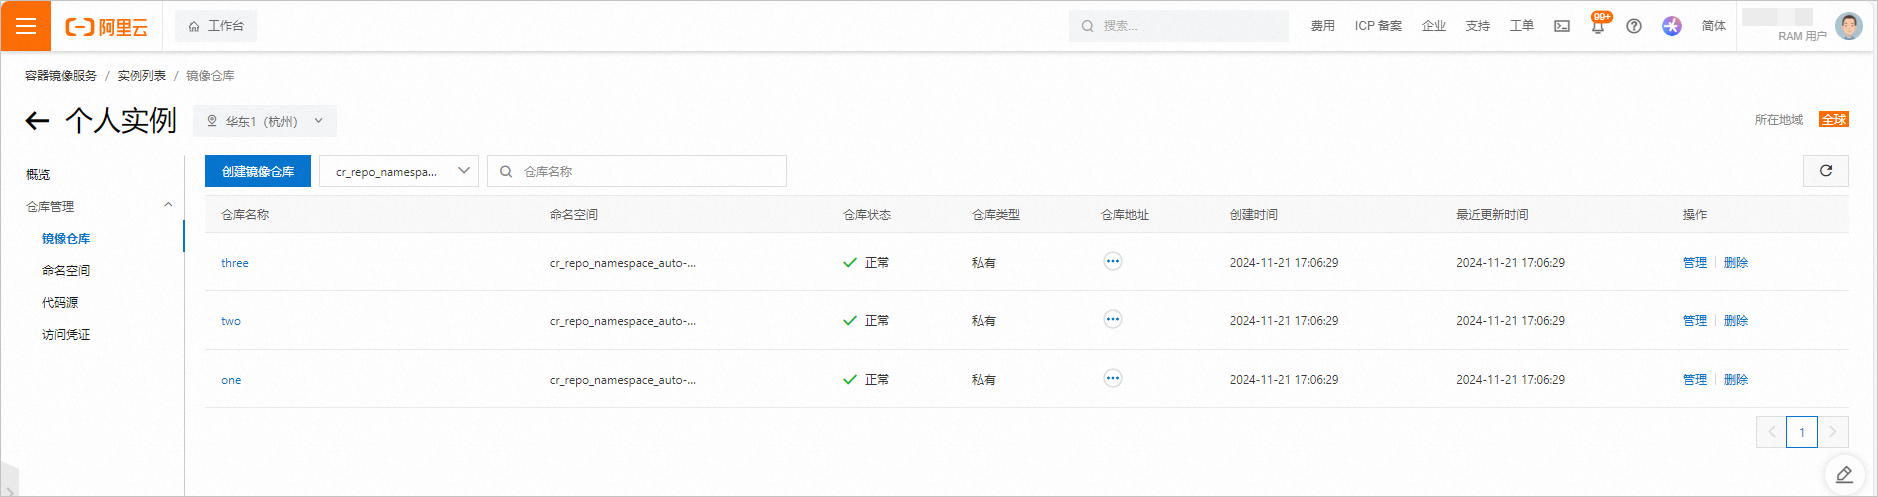Show repository address for one
The height and width of the screenshot is (497, 1878).
click(1113, 379)
